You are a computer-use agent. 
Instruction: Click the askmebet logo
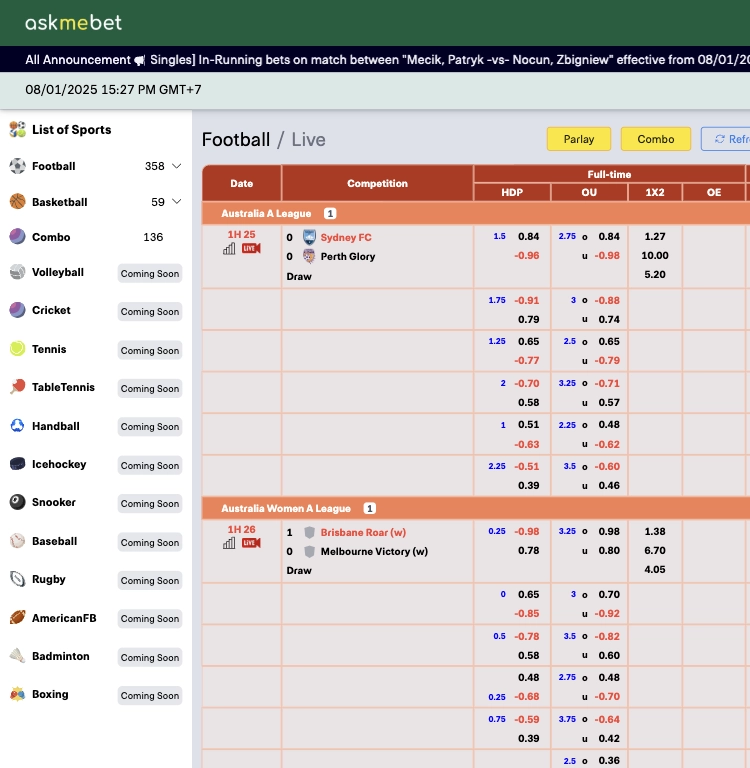73,23
